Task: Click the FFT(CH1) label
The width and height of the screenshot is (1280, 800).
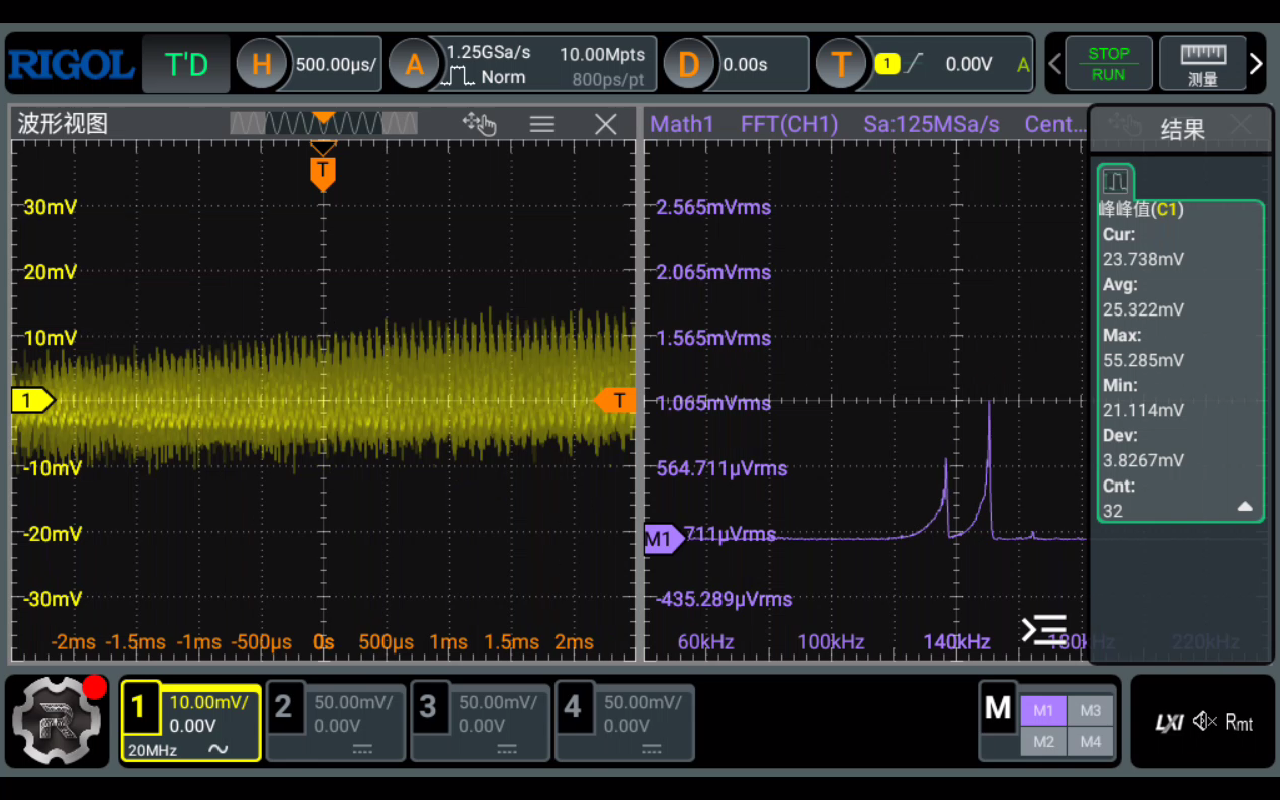Action: pyautogui.click(x=789, y=124)
